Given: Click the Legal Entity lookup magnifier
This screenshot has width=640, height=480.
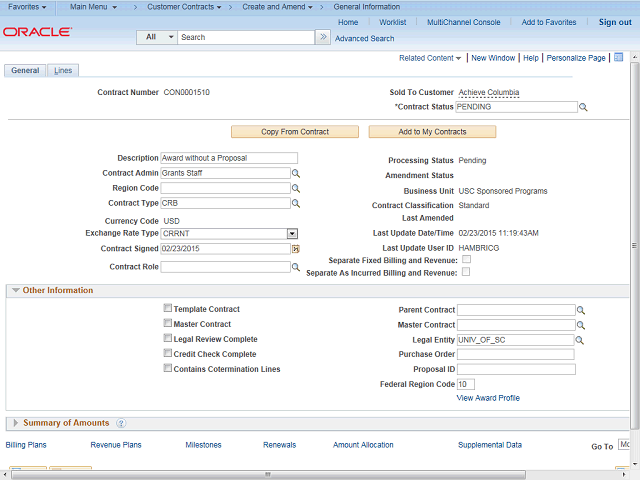Looking at the screenshot, I should (x=581, y=340).
